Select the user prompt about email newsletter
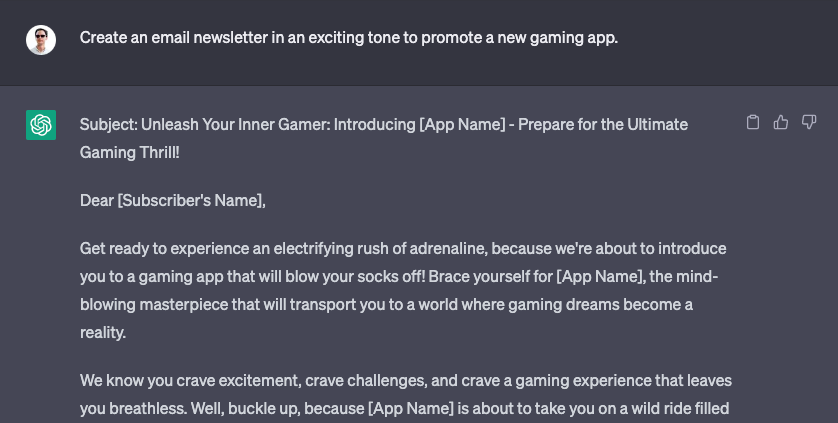Viewport: 838px width, 423px height. pyautogui.click(x=348, y=37)
